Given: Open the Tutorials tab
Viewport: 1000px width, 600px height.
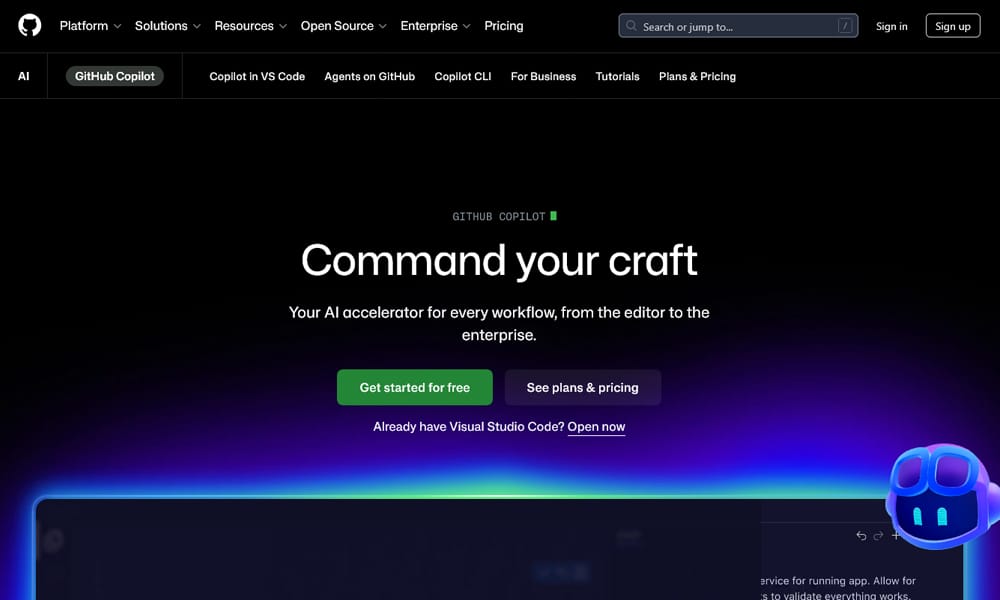Looking at the screenshot, I should click(617, 77).
